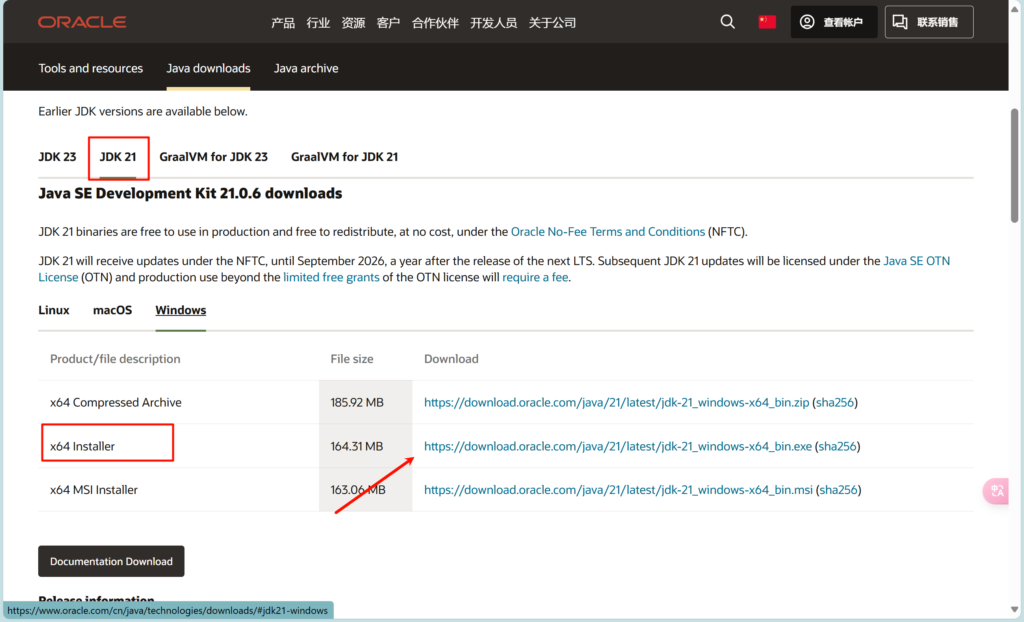Select the Java downloads tab

click(208, 68)
